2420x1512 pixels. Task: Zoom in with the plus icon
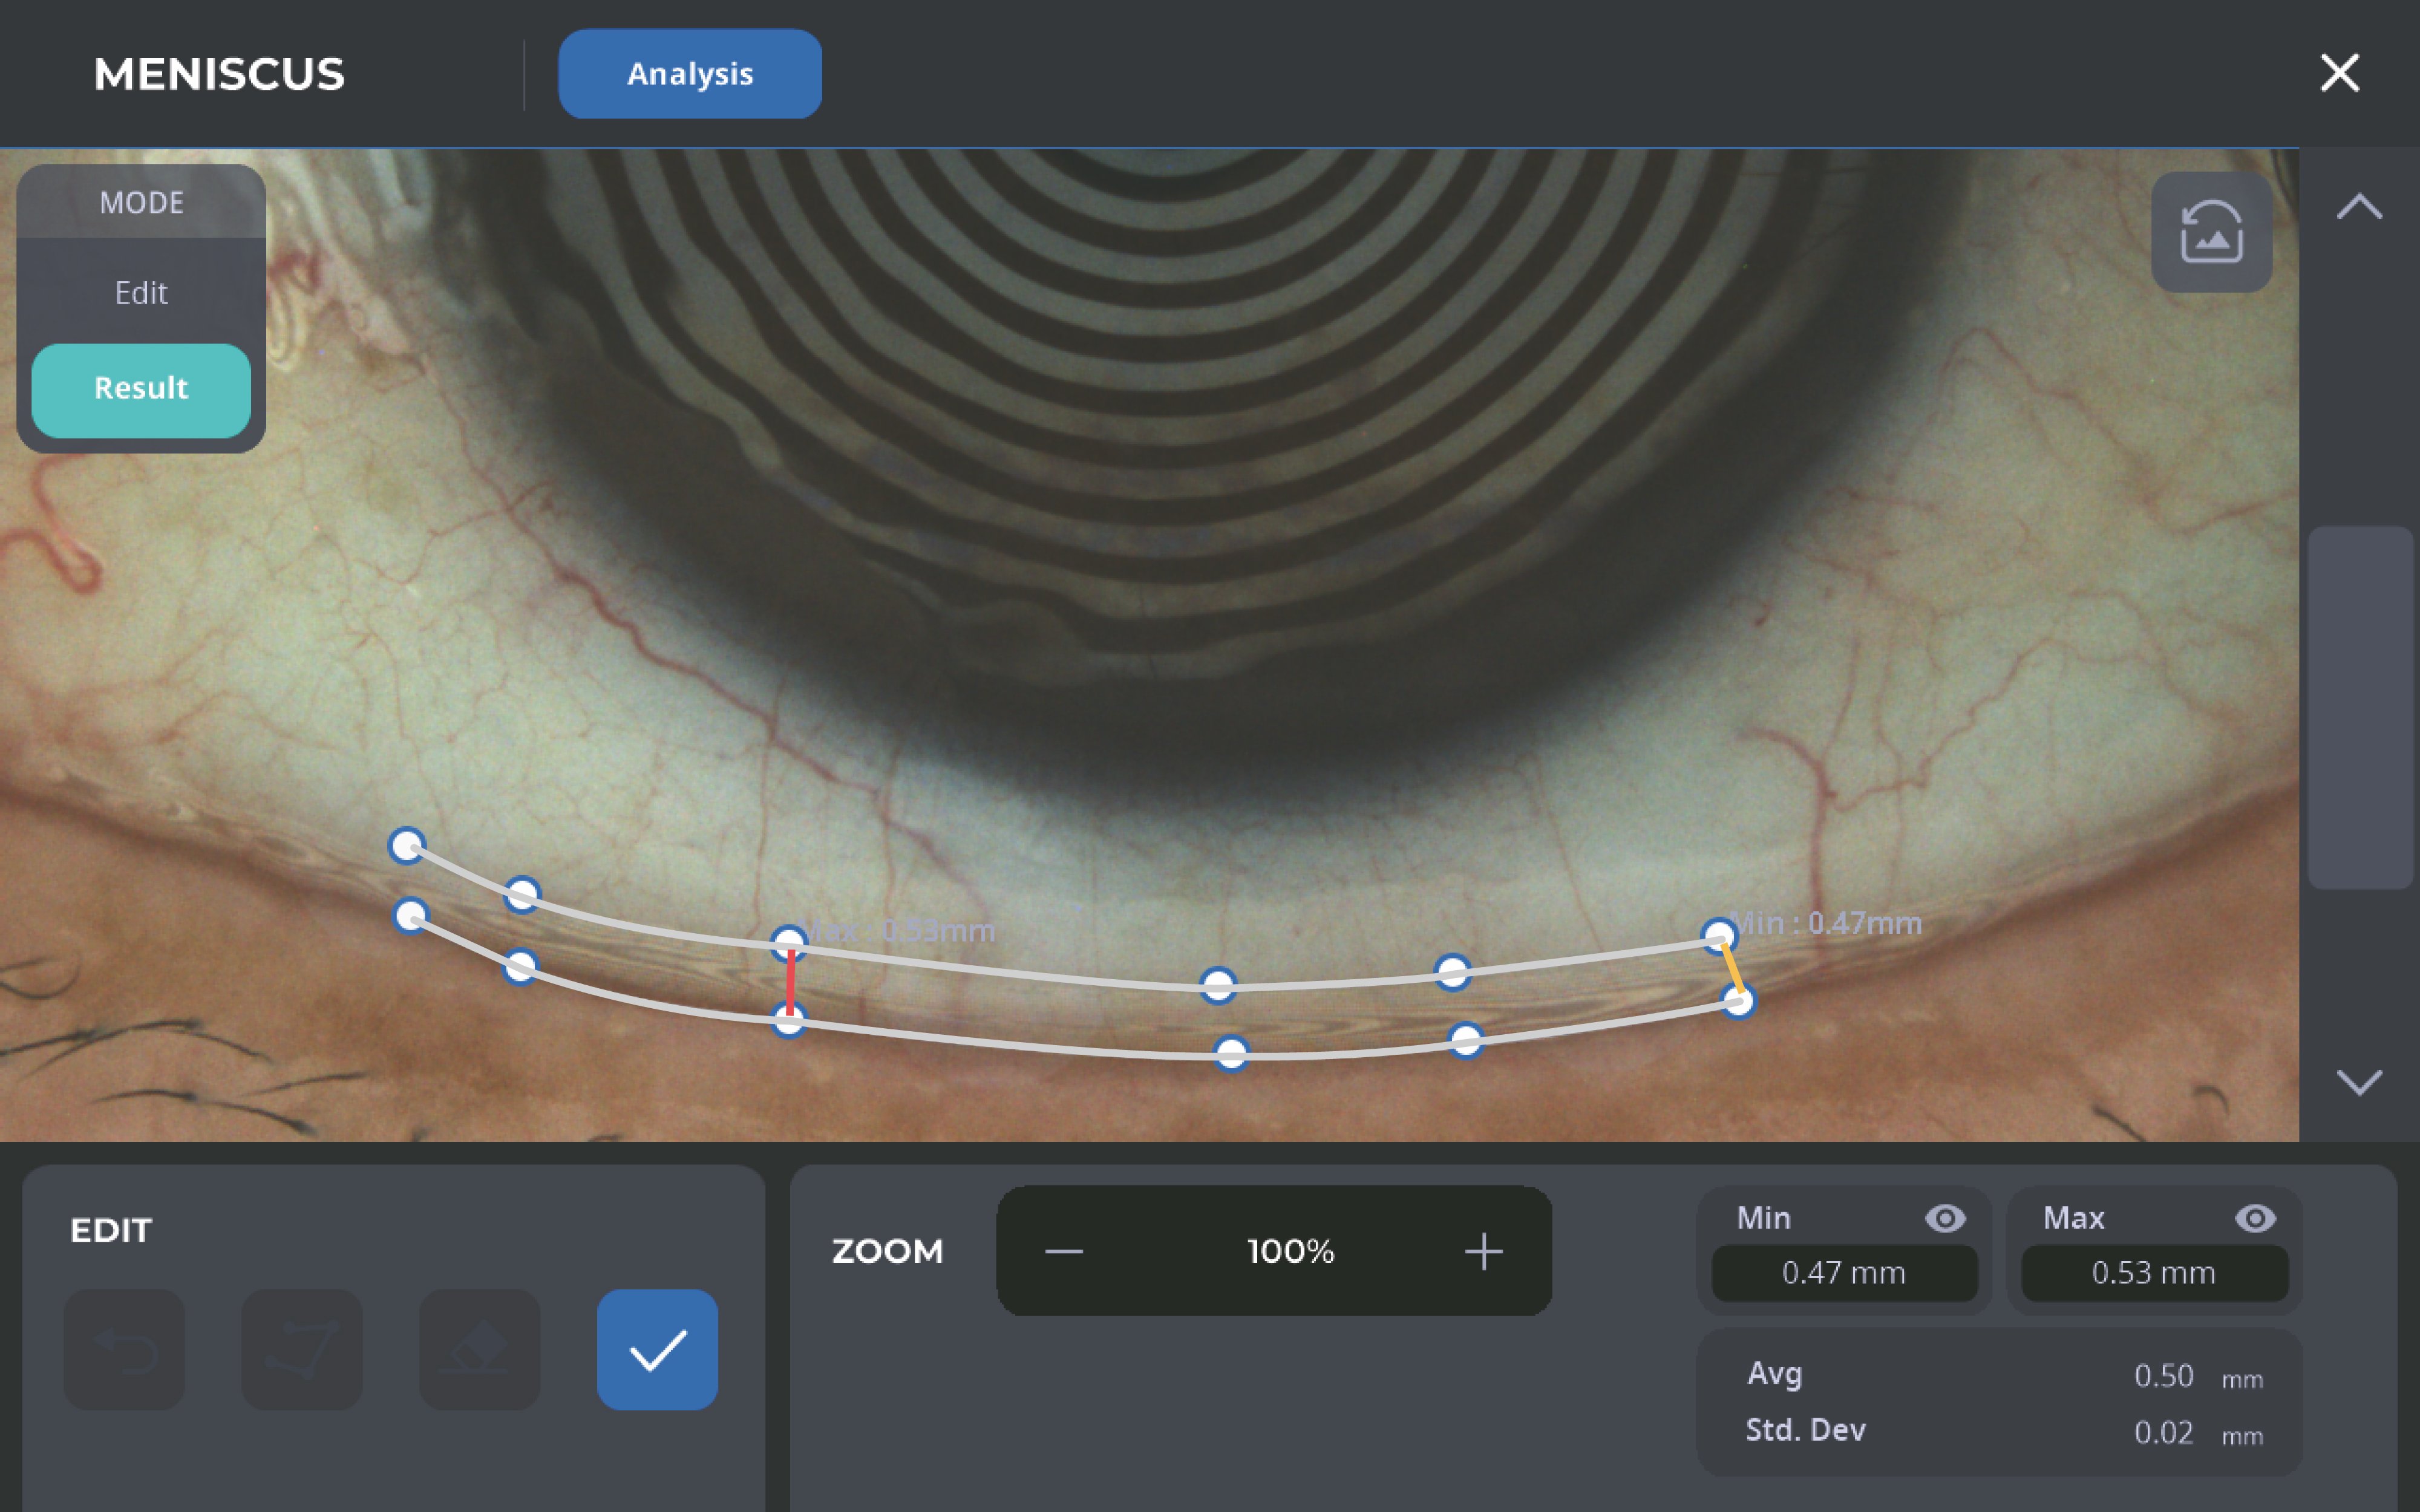1483,1251
